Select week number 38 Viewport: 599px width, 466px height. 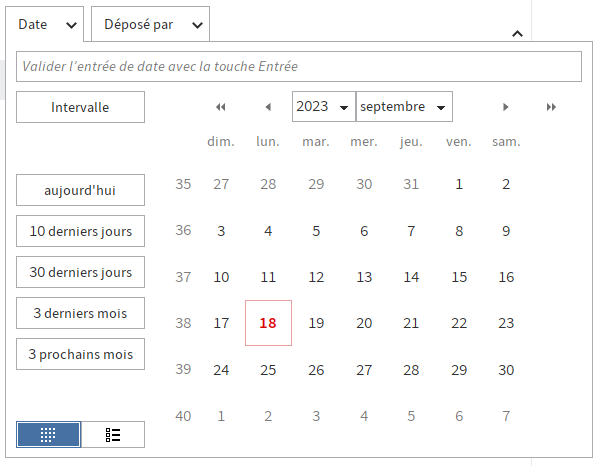coord(183,323)
